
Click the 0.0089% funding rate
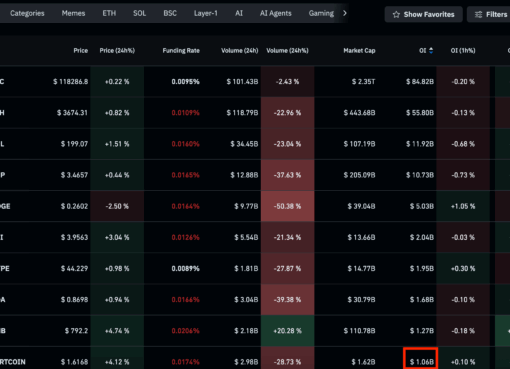tap(185, 269)
